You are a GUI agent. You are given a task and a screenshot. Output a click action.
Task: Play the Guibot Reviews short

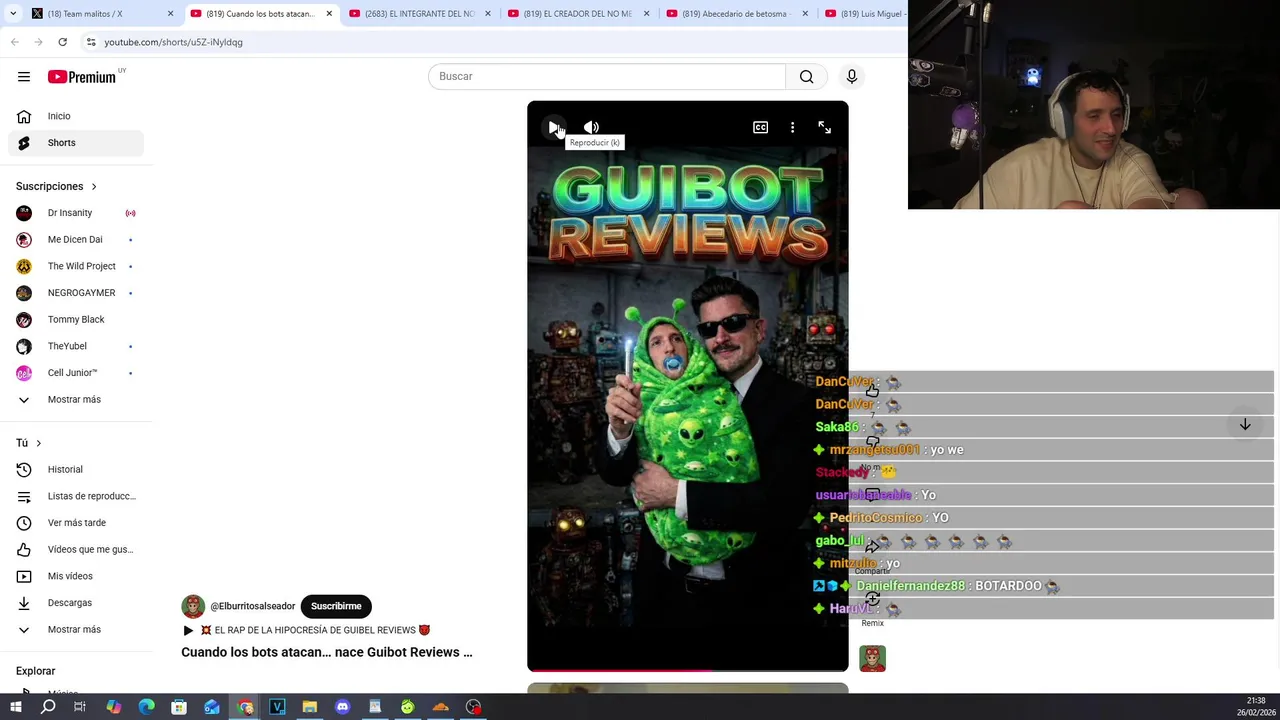(554, 127)
